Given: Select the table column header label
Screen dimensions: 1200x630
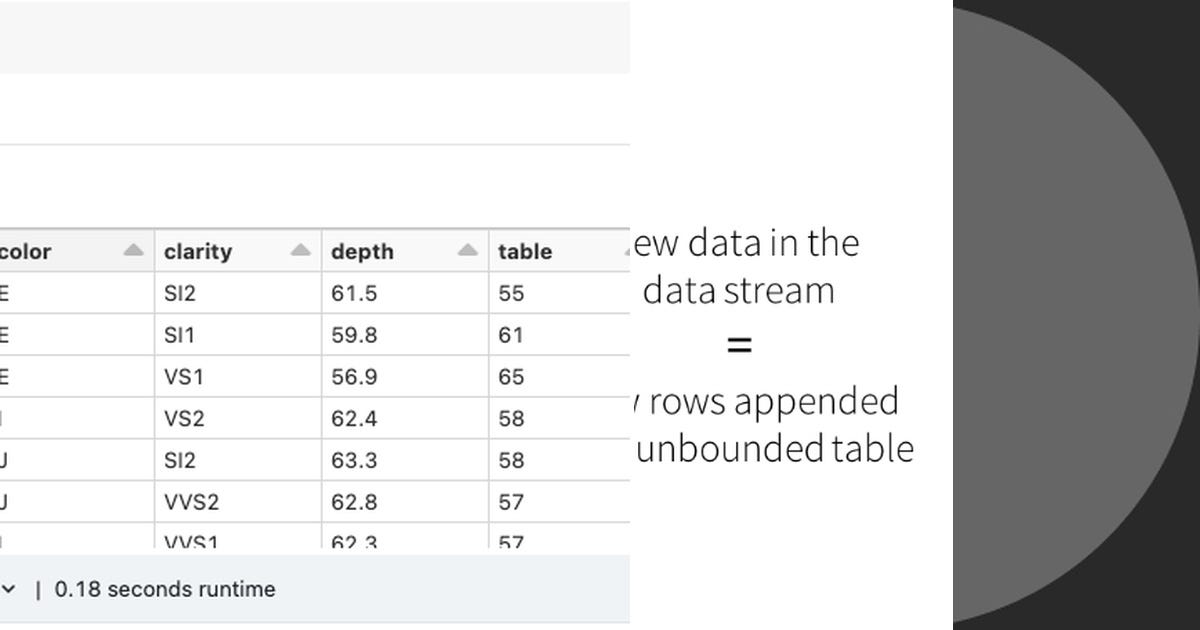Looking at the screenshot, I should (x=525, y=252).
